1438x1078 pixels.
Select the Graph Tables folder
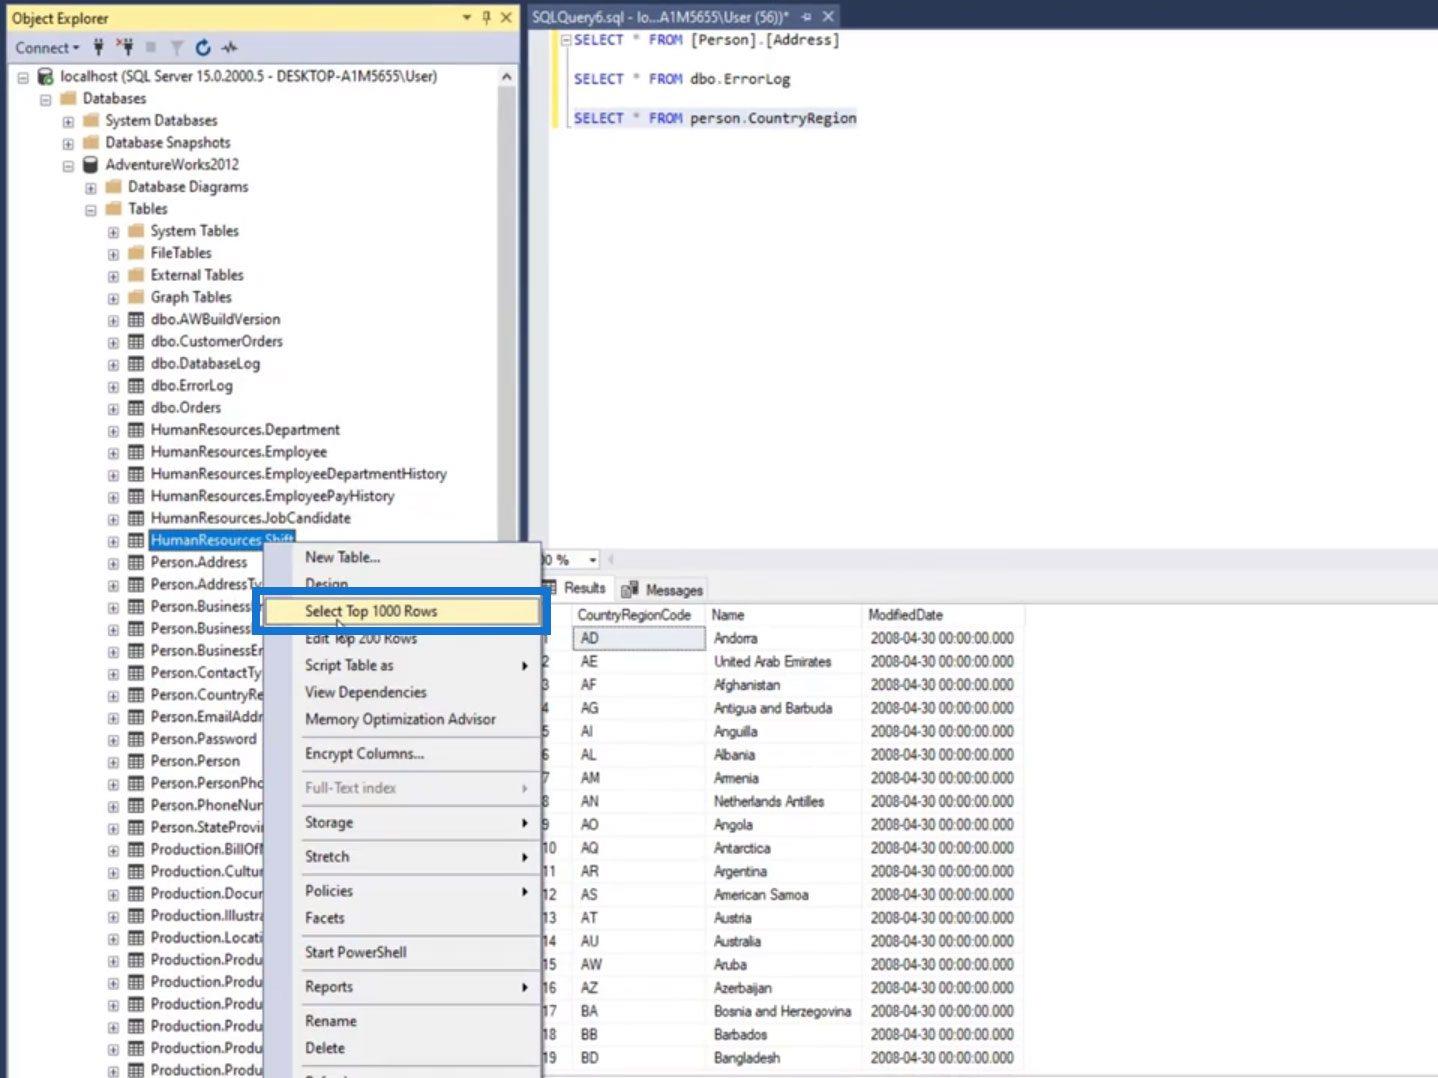click(191, 297)
